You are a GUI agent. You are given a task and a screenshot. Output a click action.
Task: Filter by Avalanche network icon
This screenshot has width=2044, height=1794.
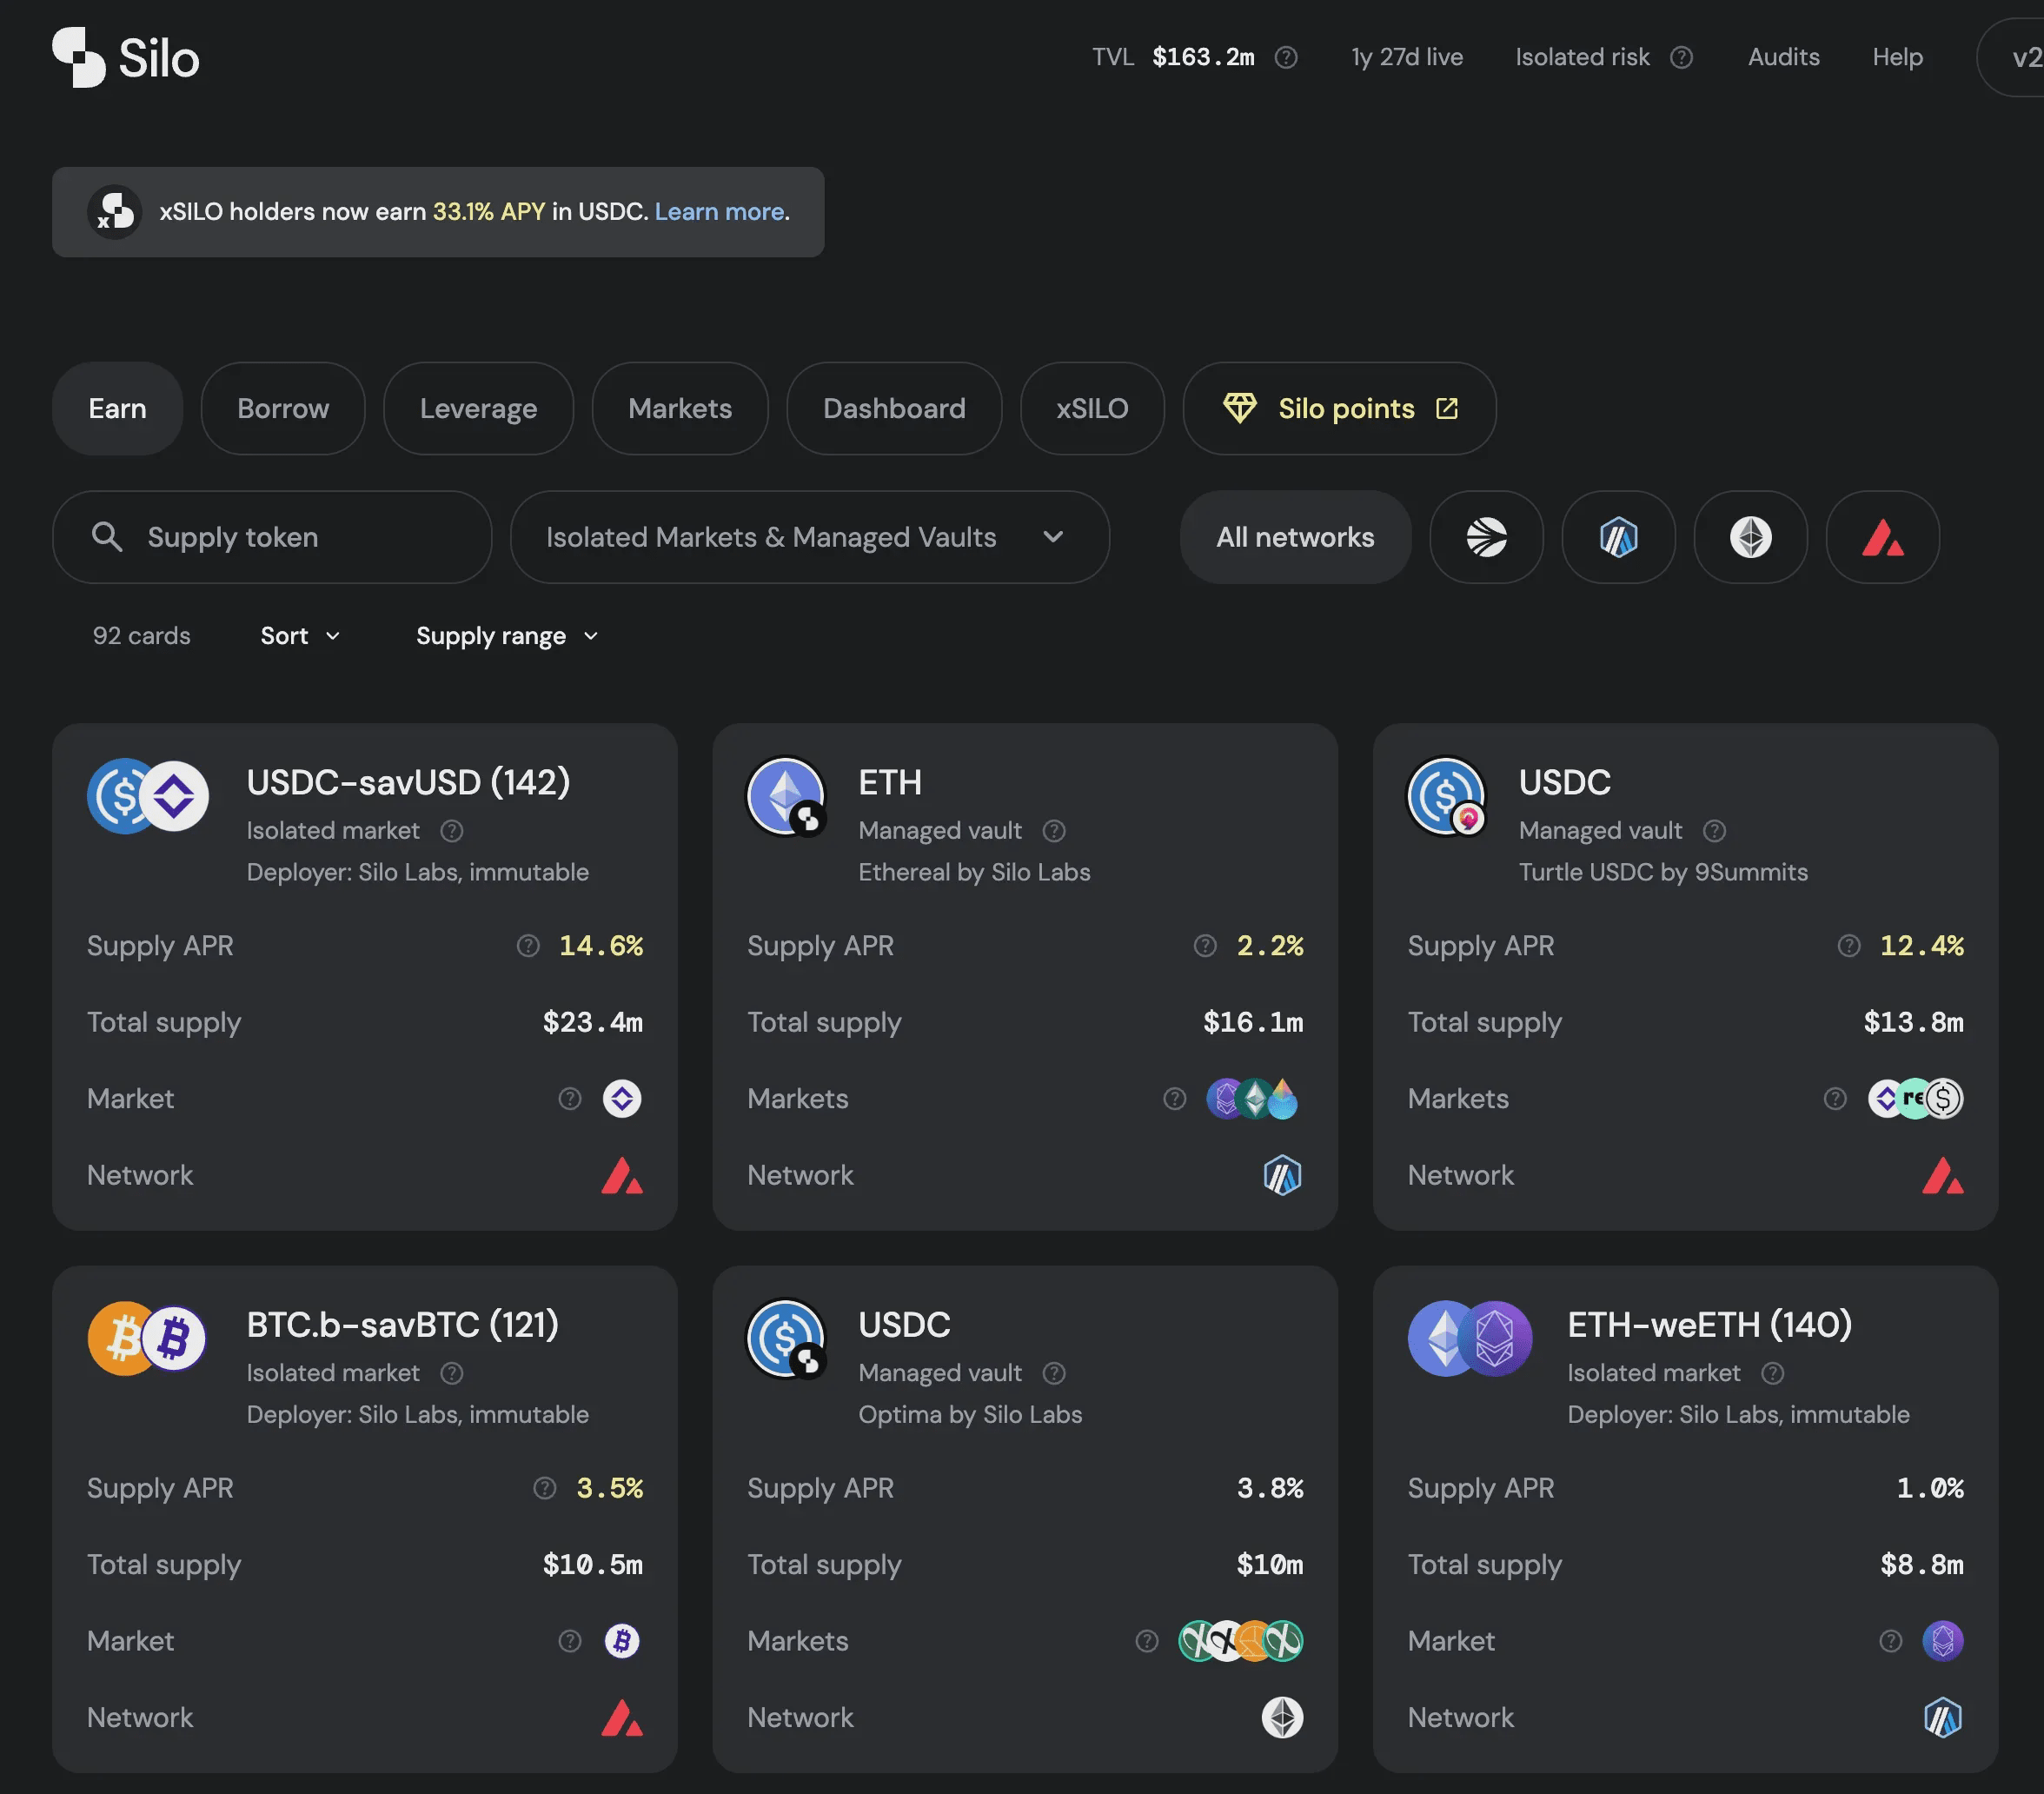pyautogui.click(x=1882, y=537)
